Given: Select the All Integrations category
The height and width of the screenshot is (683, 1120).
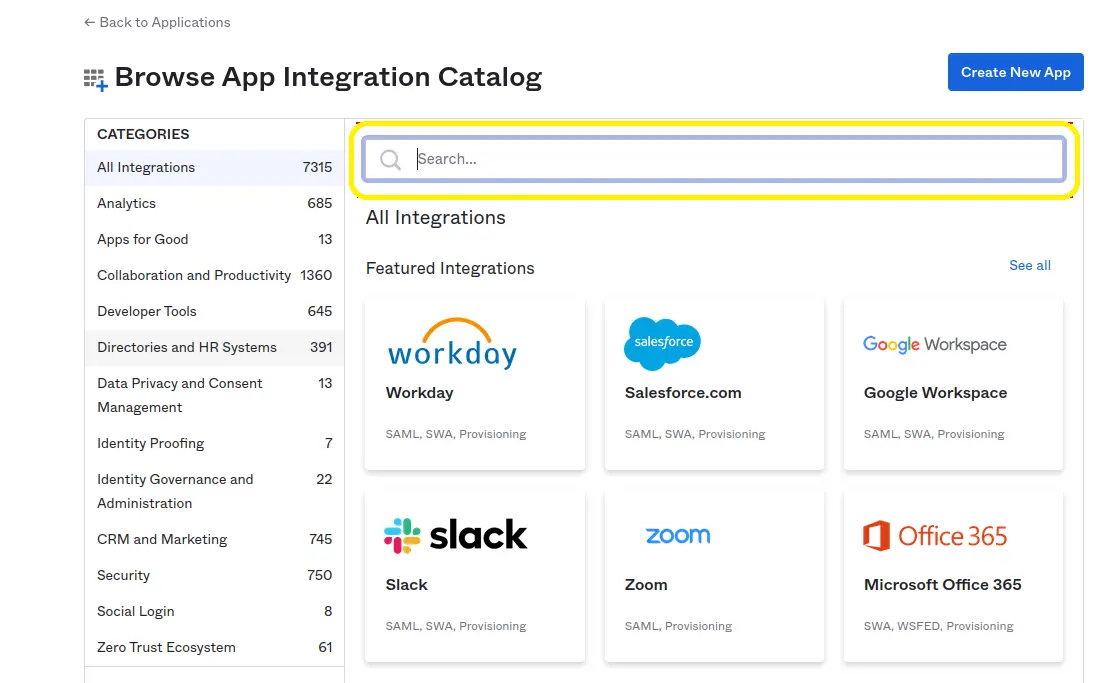Looking at the screenshot, I should (x=146, y=168).
